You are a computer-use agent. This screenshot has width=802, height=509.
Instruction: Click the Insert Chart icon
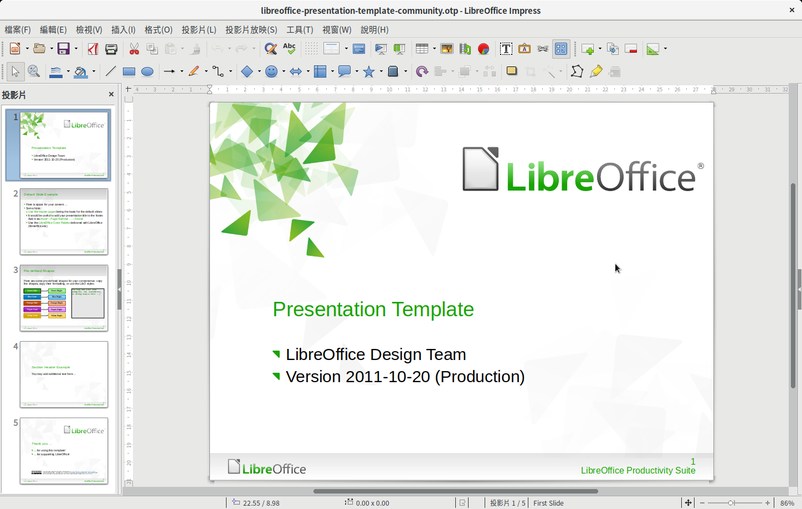point(483,48)
